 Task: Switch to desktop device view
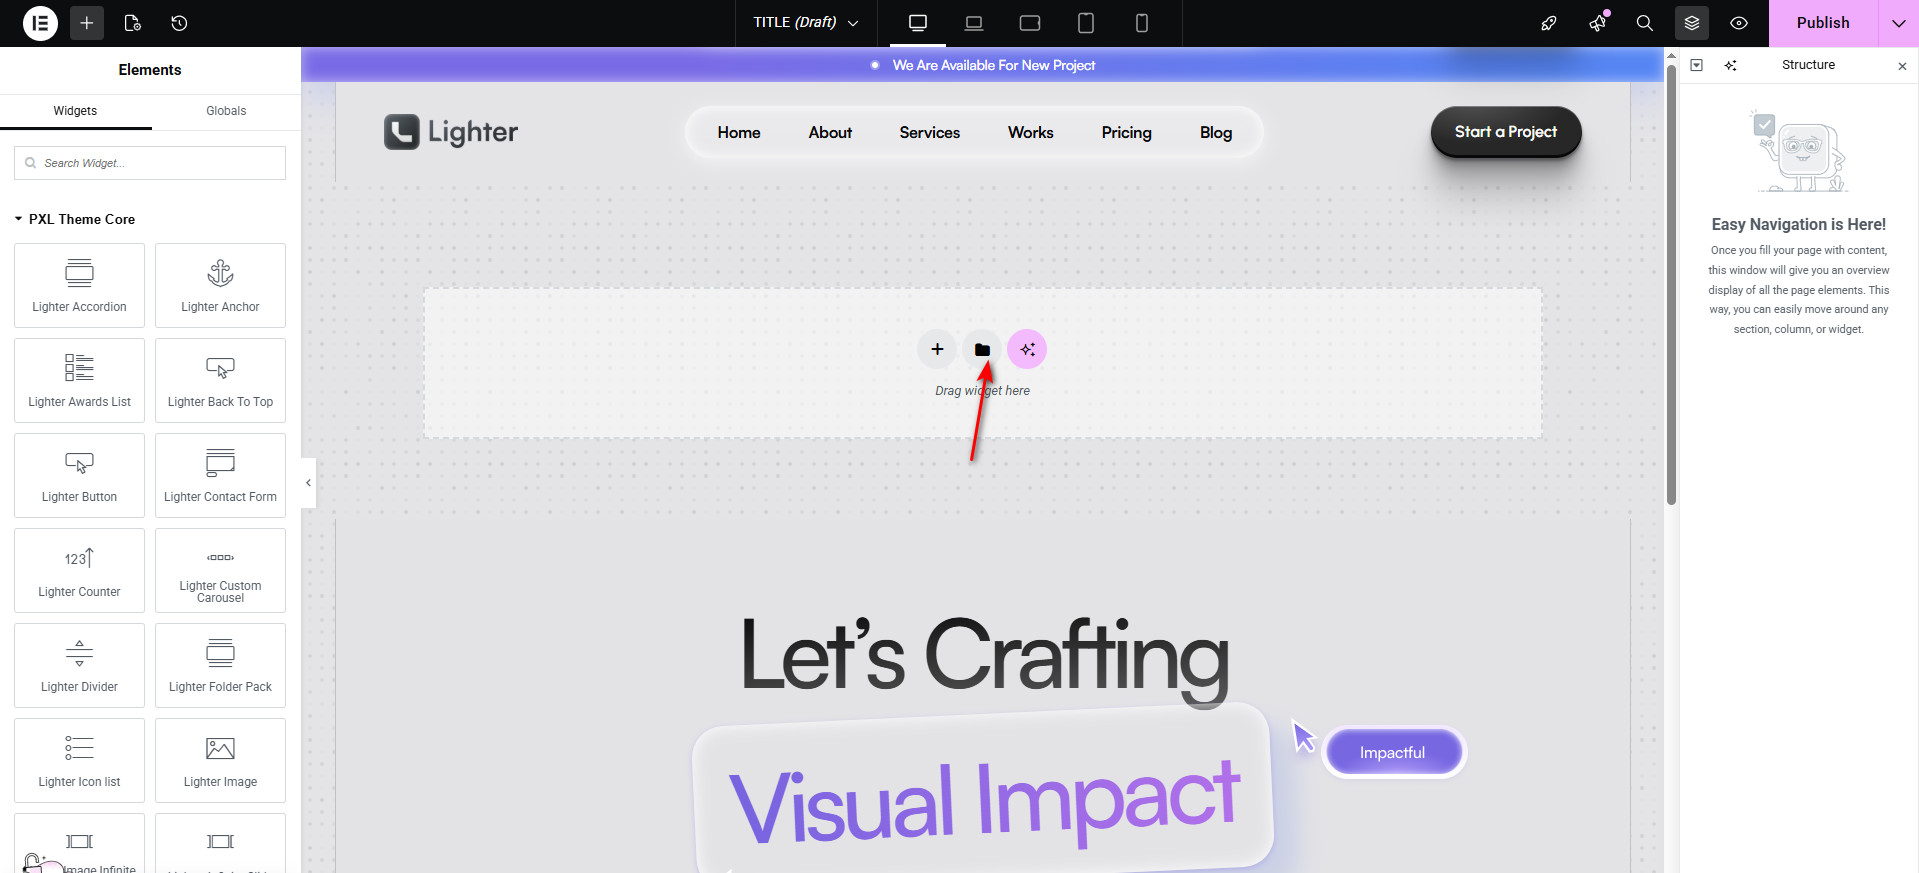point(917,23)
